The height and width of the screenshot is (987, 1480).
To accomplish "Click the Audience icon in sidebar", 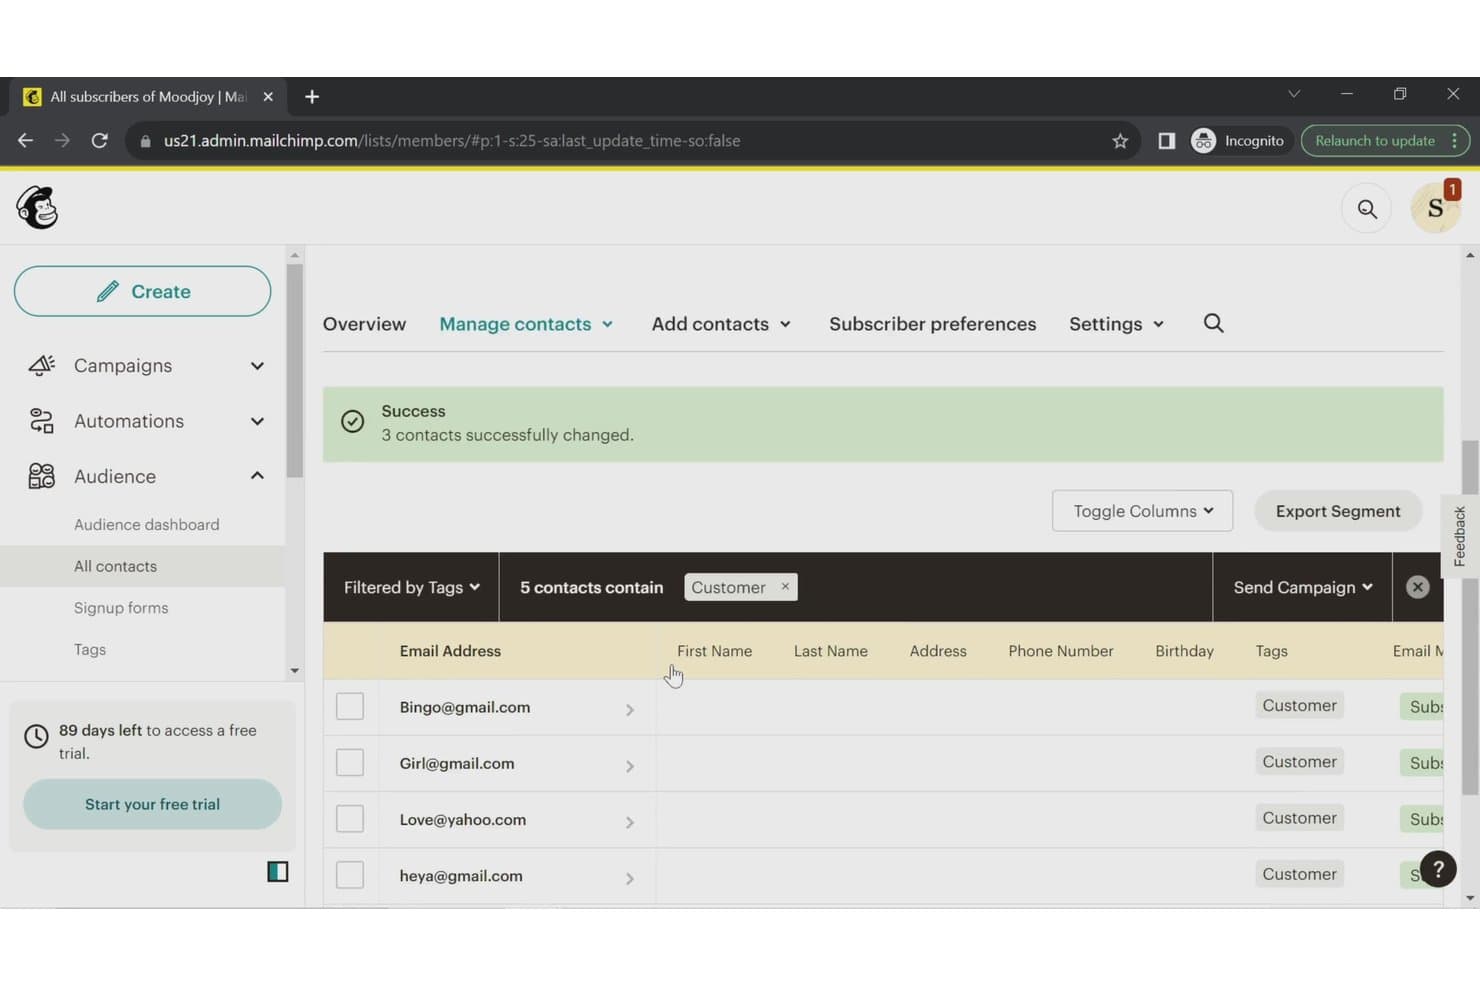I will [41, 476].
